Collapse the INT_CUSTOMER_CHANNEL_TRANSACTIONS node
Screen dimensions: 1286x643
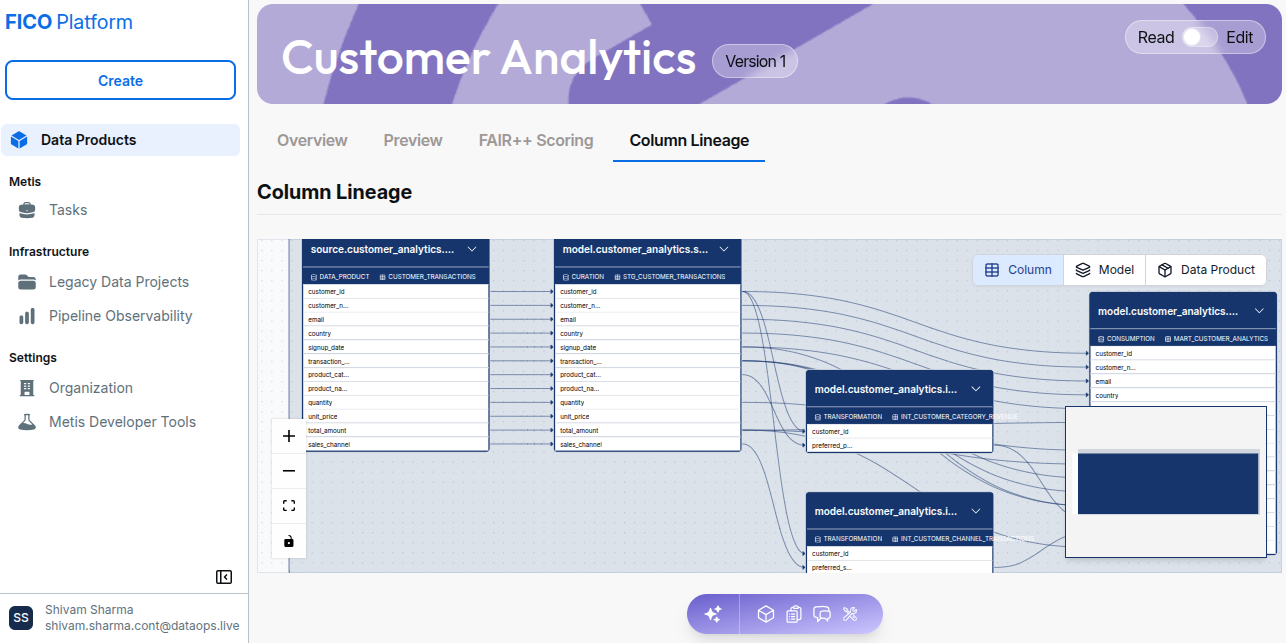coord(976,511)
